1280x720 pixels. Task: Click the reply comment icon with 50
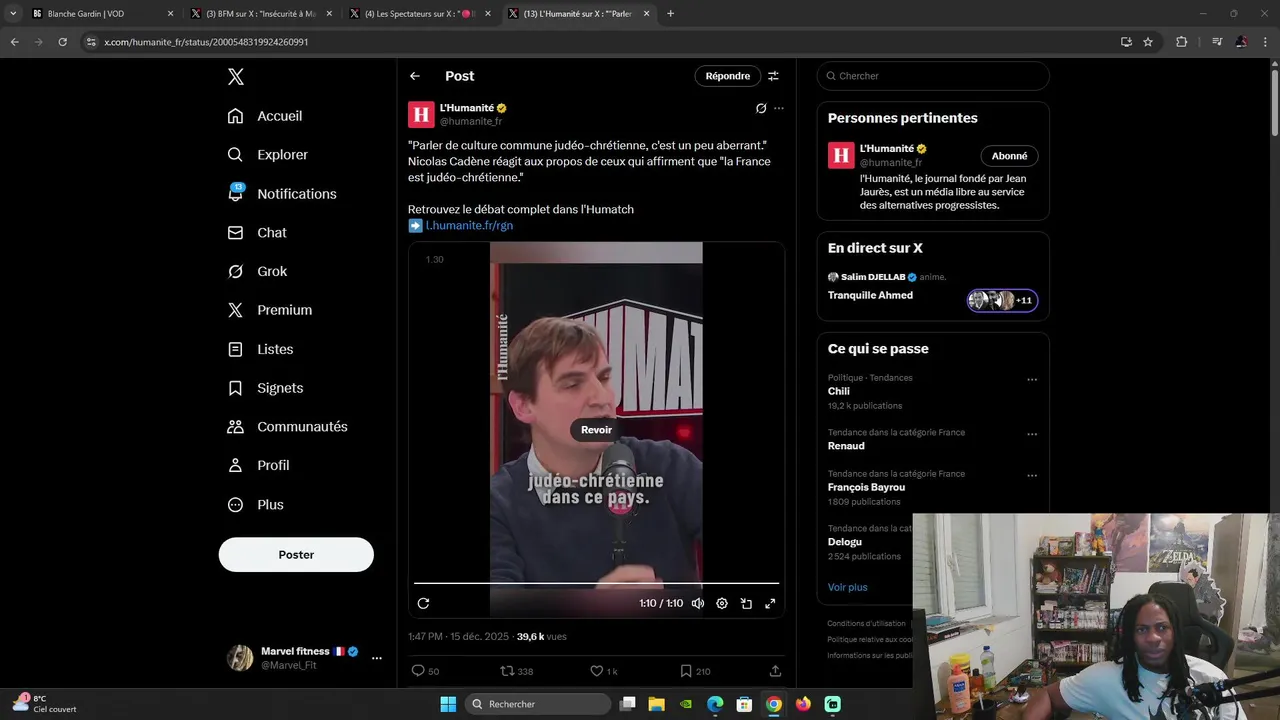pyautogui.click(x=418, y=671)
